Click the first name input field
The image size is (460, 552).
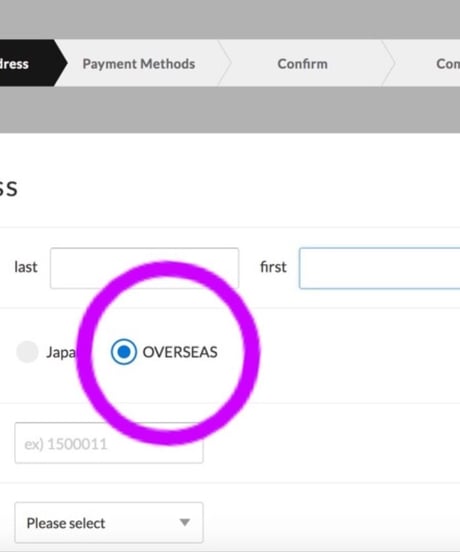(x=379, y=268)
